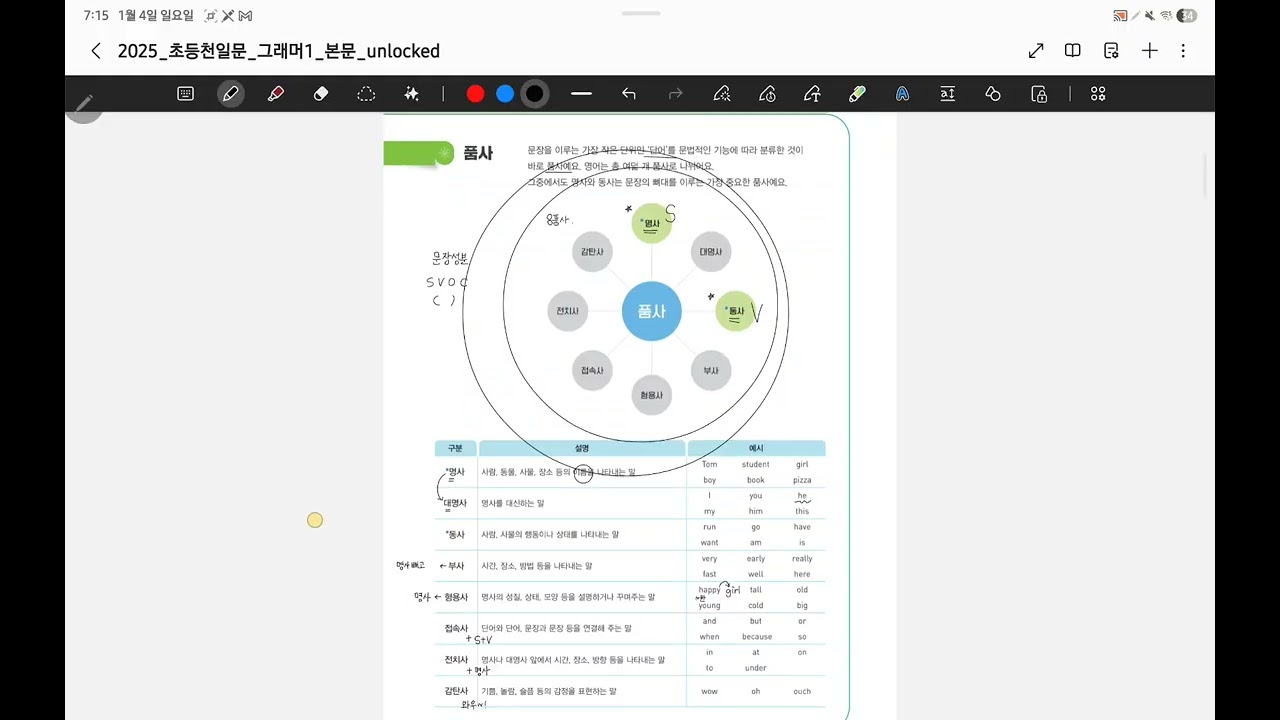The image size is (1280, 720).
Task: Tap the 접속사 circle in the diagram
Action: pyautogui.click(x=592, y=370)
